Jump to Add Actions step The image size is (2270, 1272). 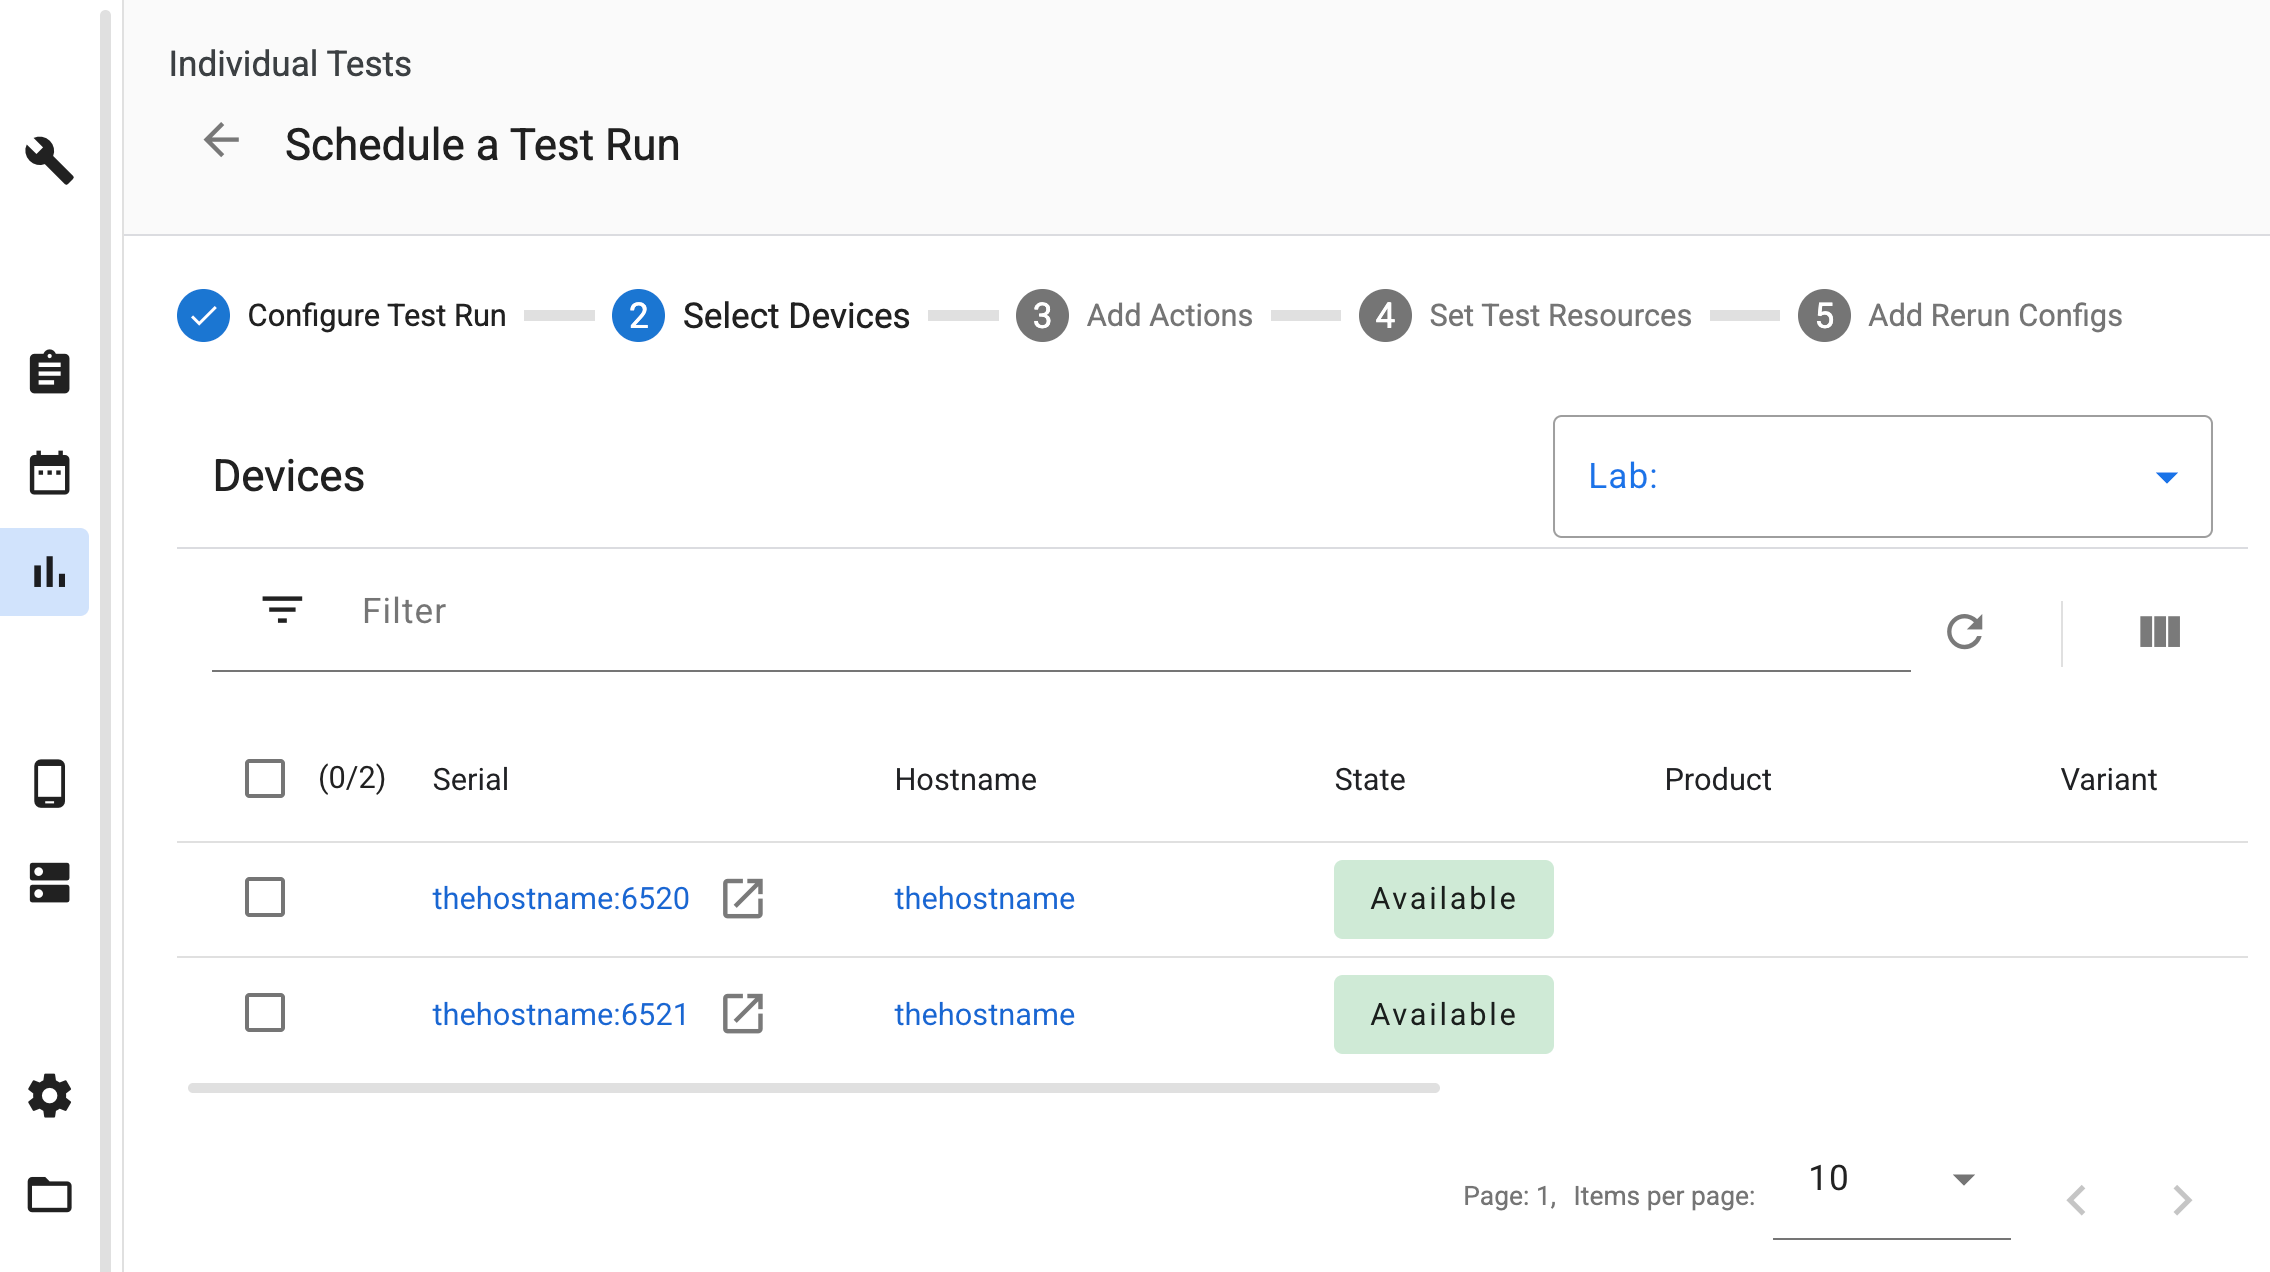click(1134, 315)
